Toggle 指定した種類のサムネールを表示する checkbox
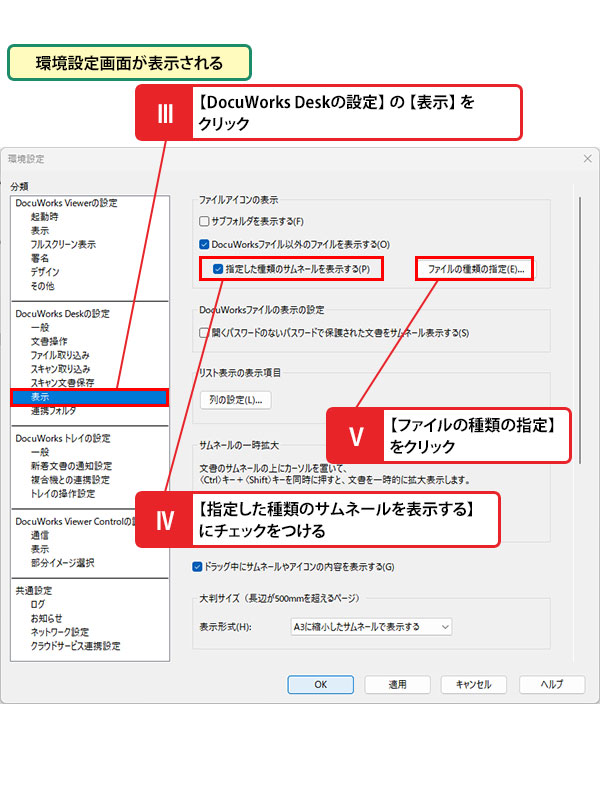This screenshot has width=600, height=800. pos(218,269)
